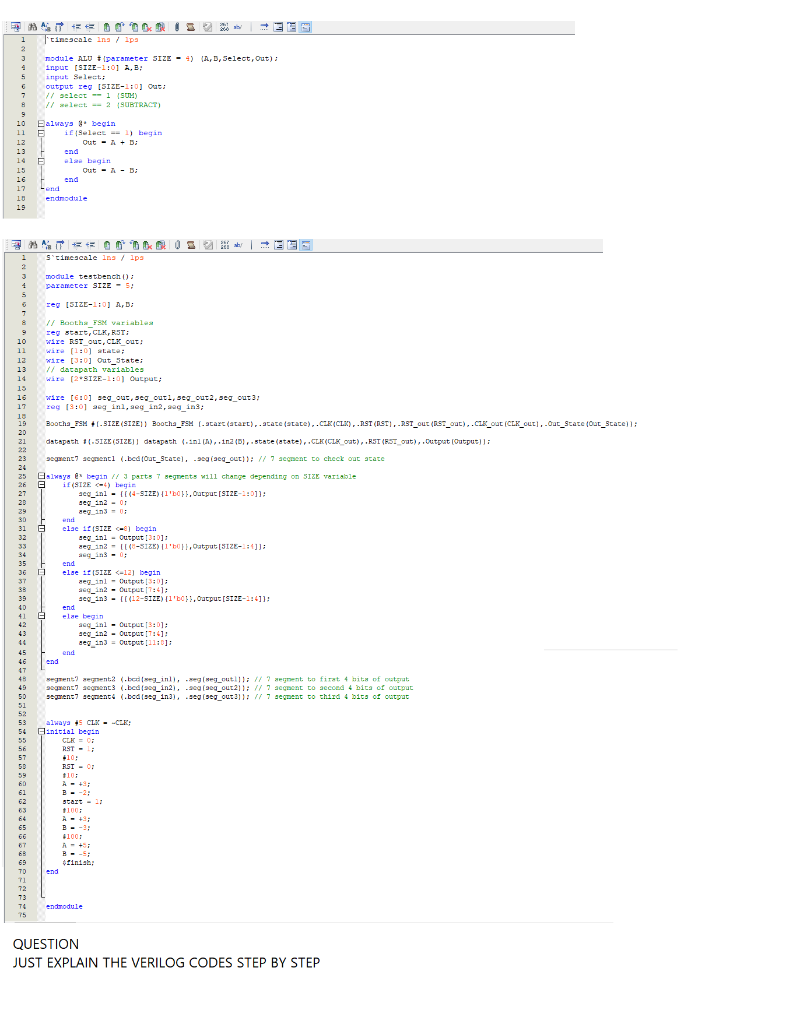Click the 'module ALU' declaration line
The image size is (793, 1024).
tap(161, 58)
